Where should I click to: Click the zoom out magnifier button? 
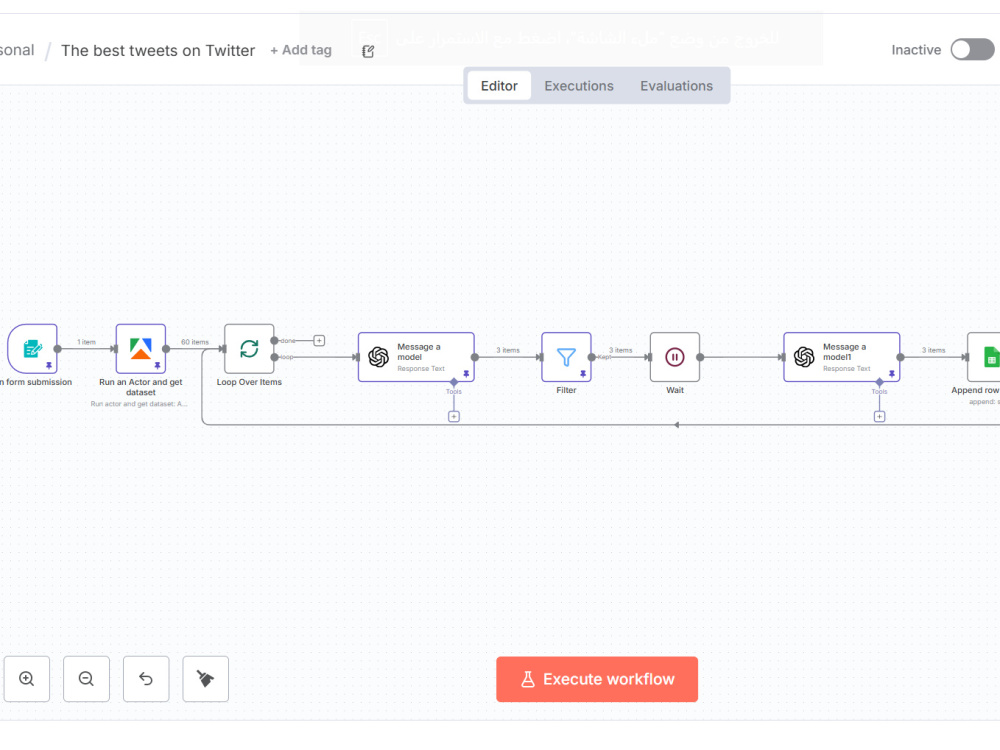pyautogui.click(x=86, y=679)
